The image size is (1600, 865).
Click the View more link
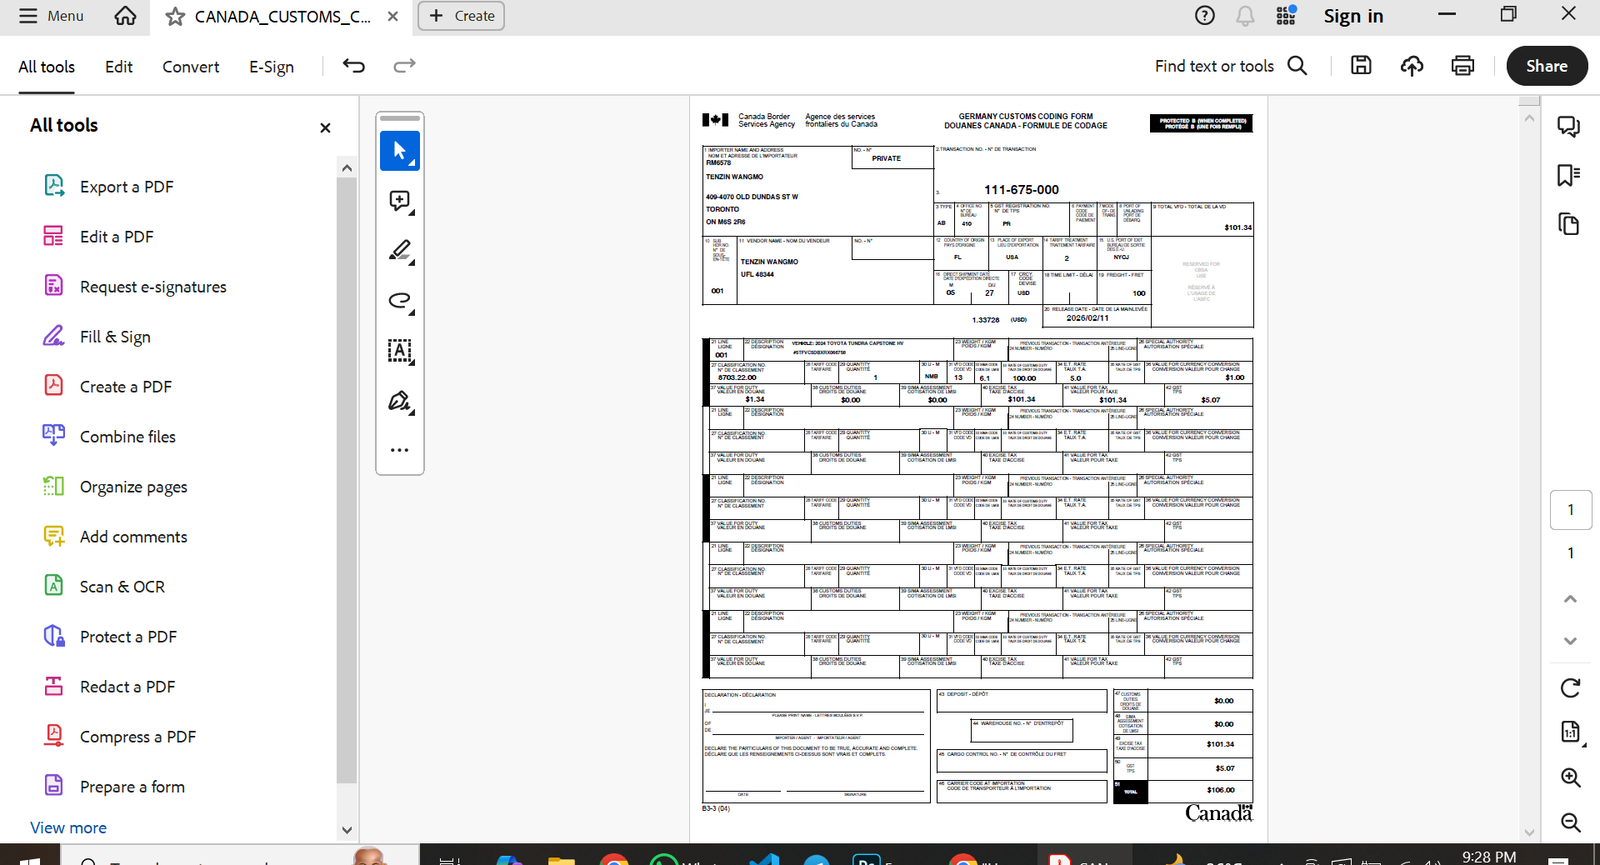(68, 828)
